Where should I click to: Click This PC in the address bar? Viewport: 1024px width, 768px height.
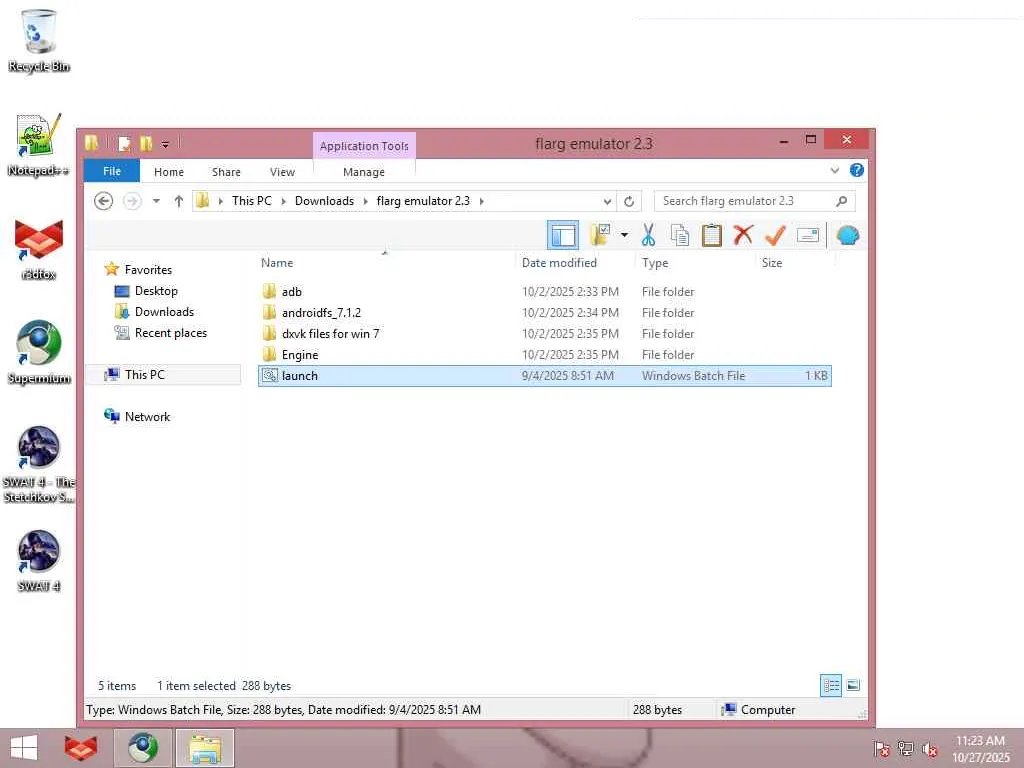pyautogui.click(x=251, y=200)
